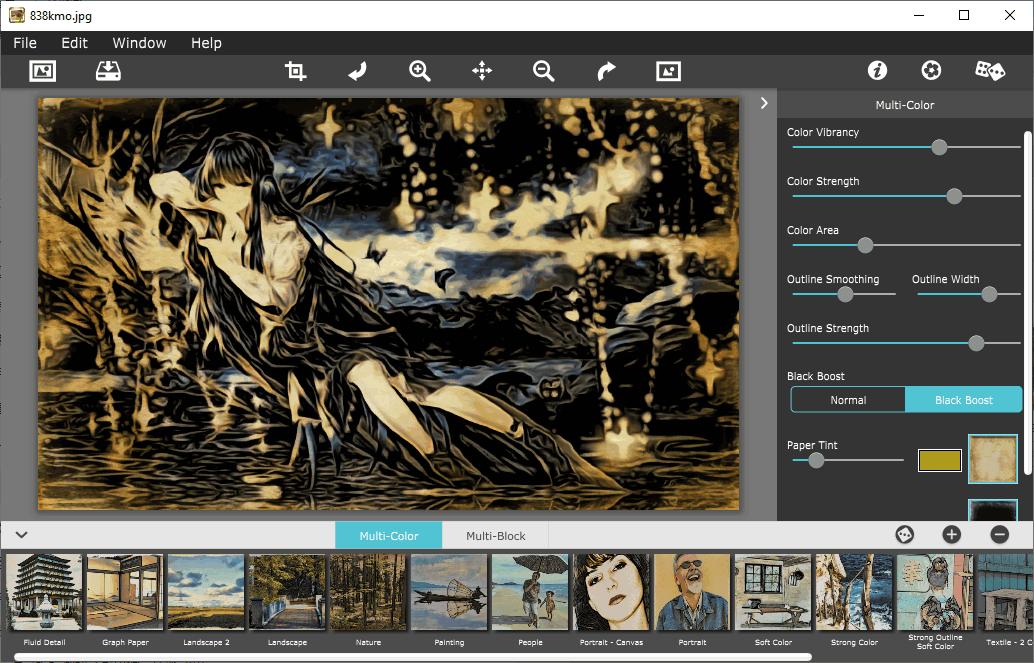The image size is (1034, 663).
Task: Adjust the Outline Strength slider
Action: pos(976,343)
